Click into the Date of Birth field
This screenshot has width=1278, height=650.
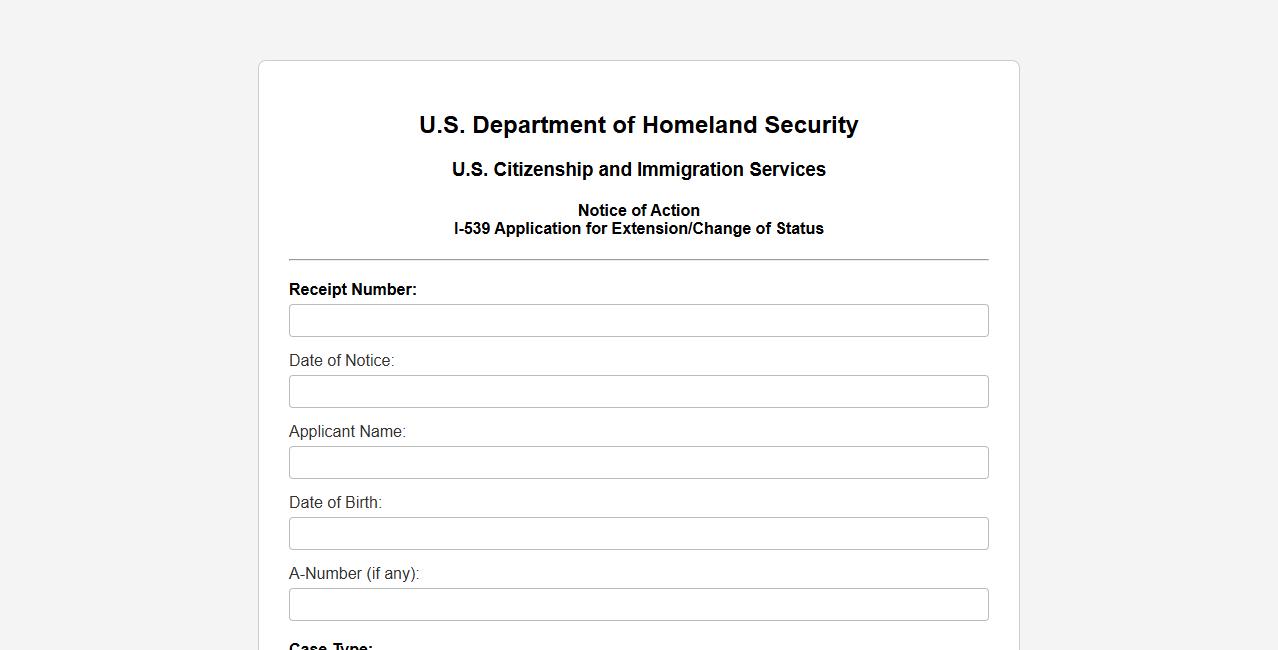pos(638,534)
